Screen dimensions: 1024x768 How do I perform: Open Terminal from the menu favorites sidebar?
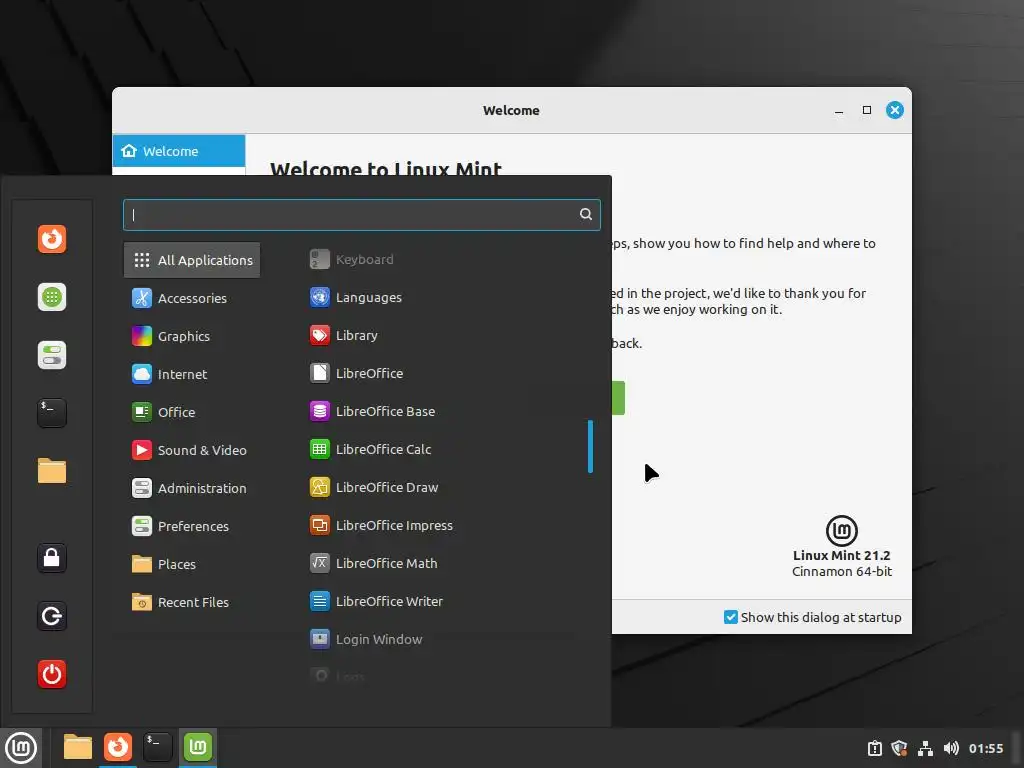(52, 413)
